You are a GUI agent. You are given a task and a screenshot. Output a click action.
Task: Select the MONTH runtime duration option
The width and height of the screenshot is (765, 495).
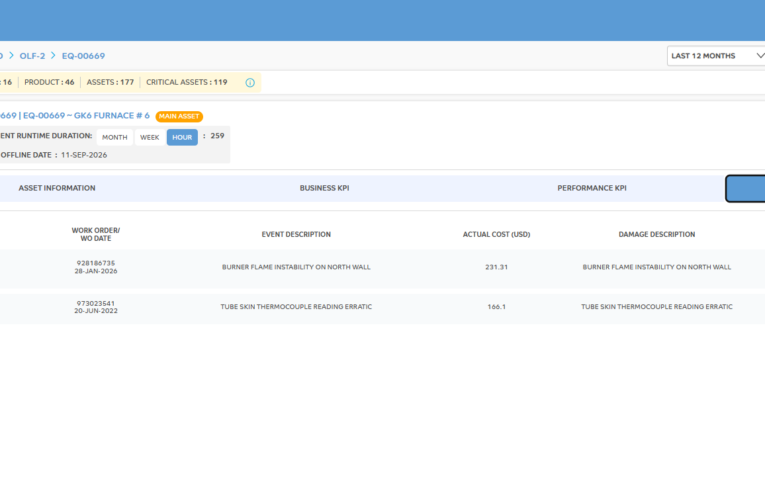click(115, 137)
